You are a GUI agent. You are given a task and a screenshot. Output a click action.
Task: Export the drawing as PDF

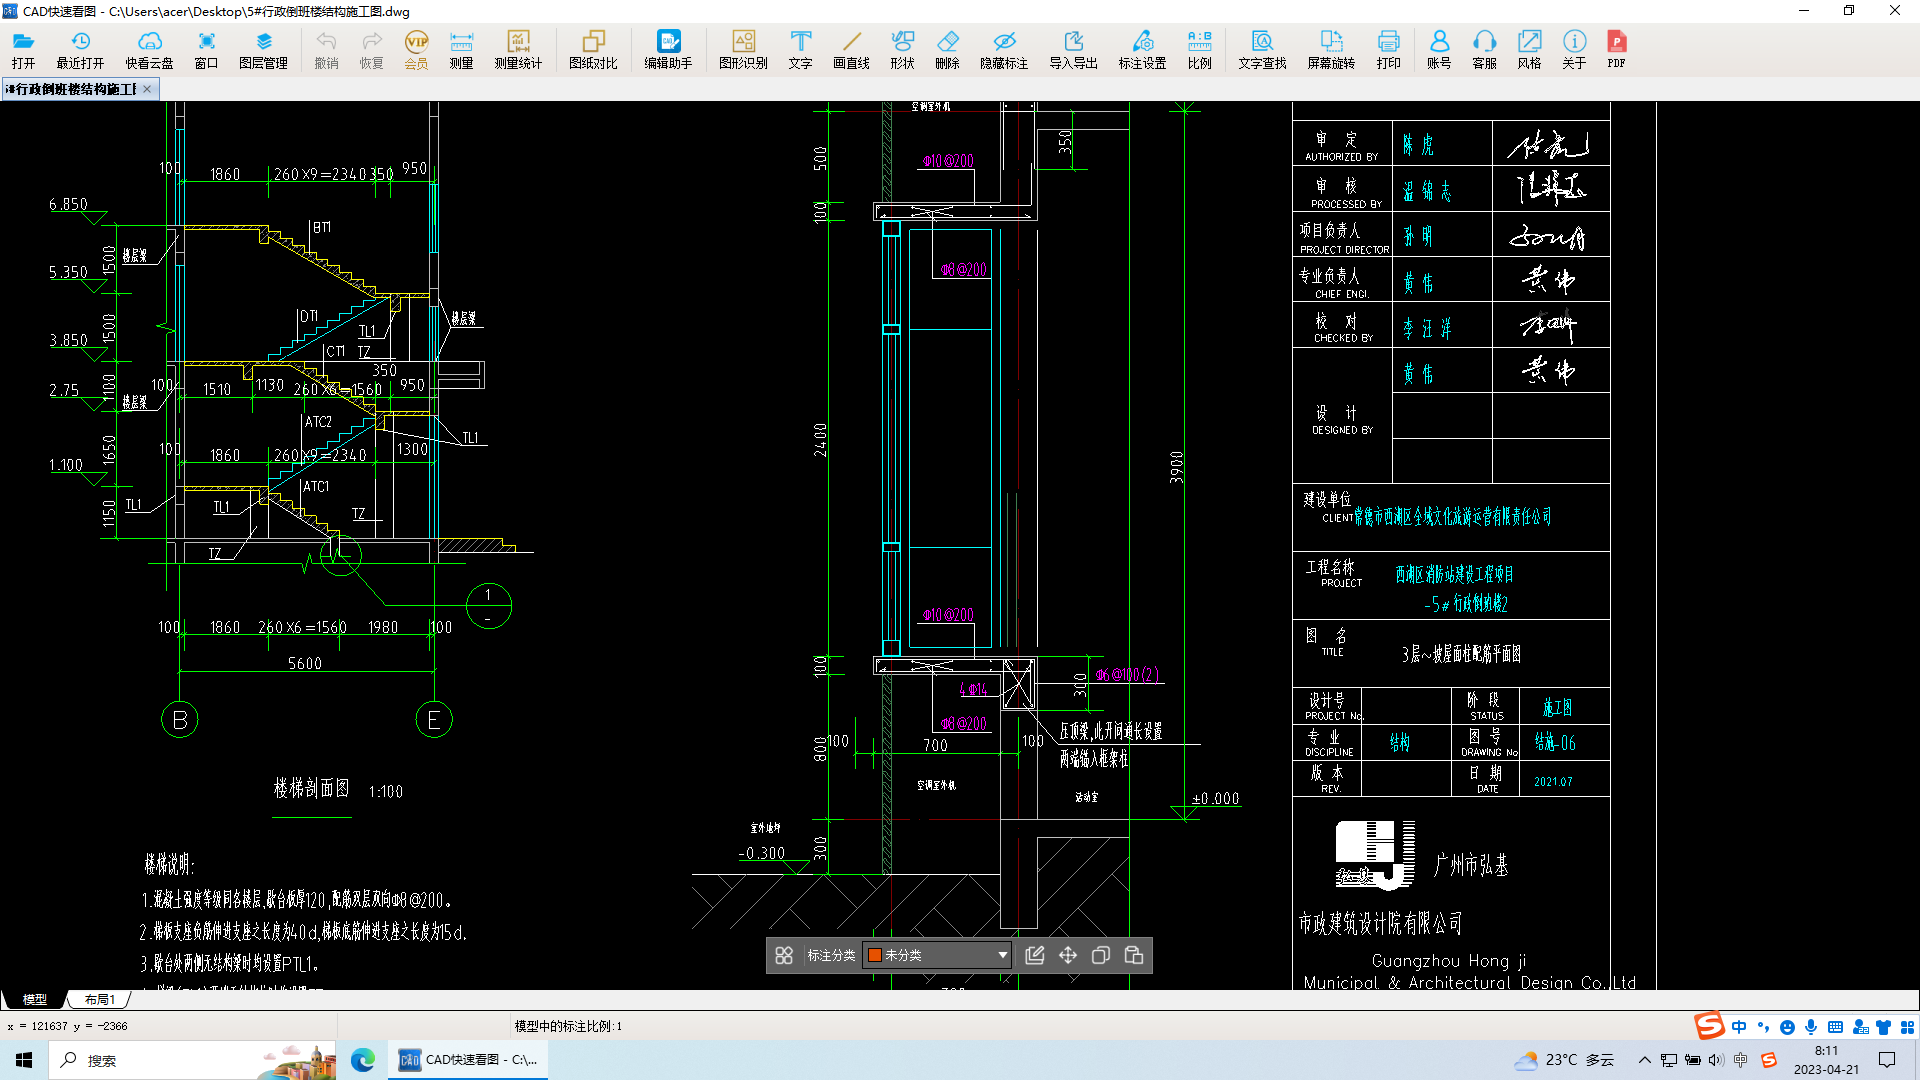(1616, 49)
